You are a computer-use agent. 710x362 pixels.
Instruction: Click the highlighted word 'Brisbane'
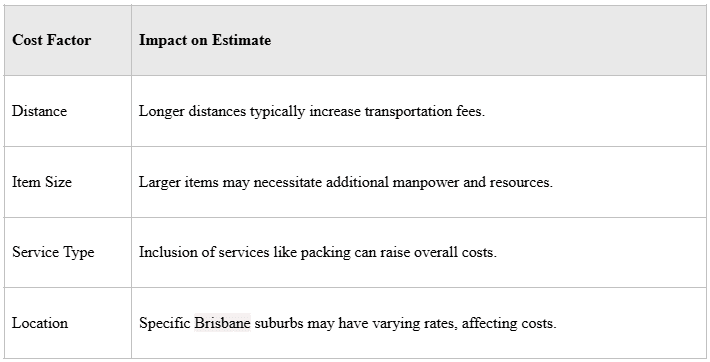coord(222,323)
